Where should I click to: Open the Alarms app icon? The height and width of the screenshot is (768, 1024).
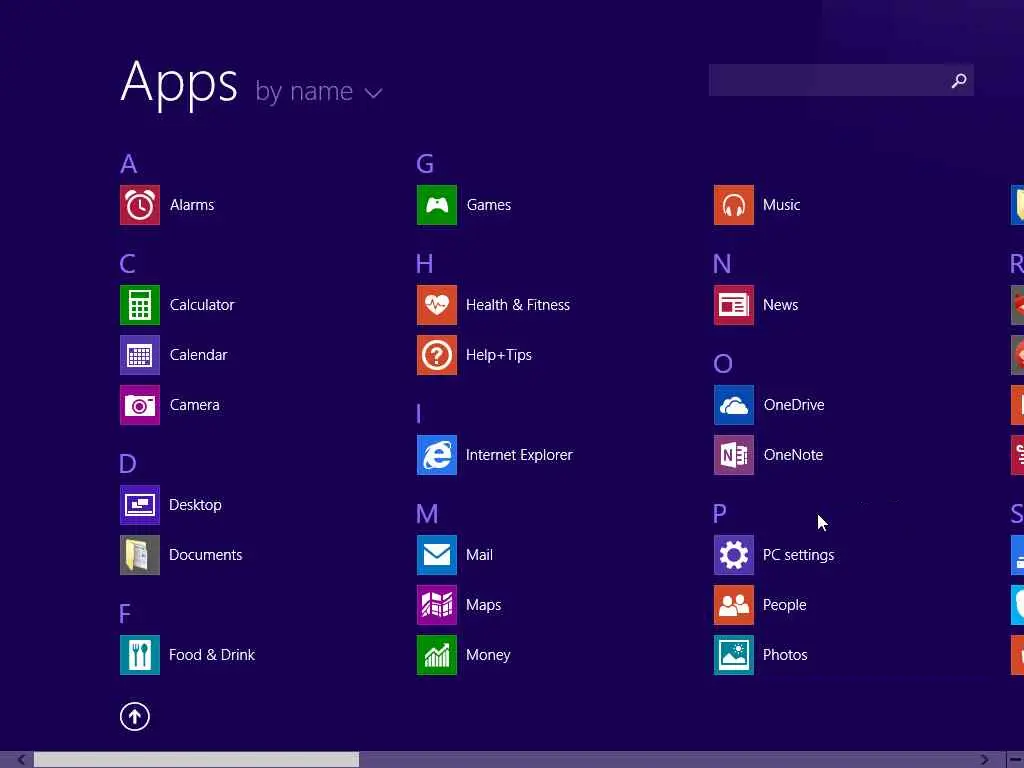point(140,205)
